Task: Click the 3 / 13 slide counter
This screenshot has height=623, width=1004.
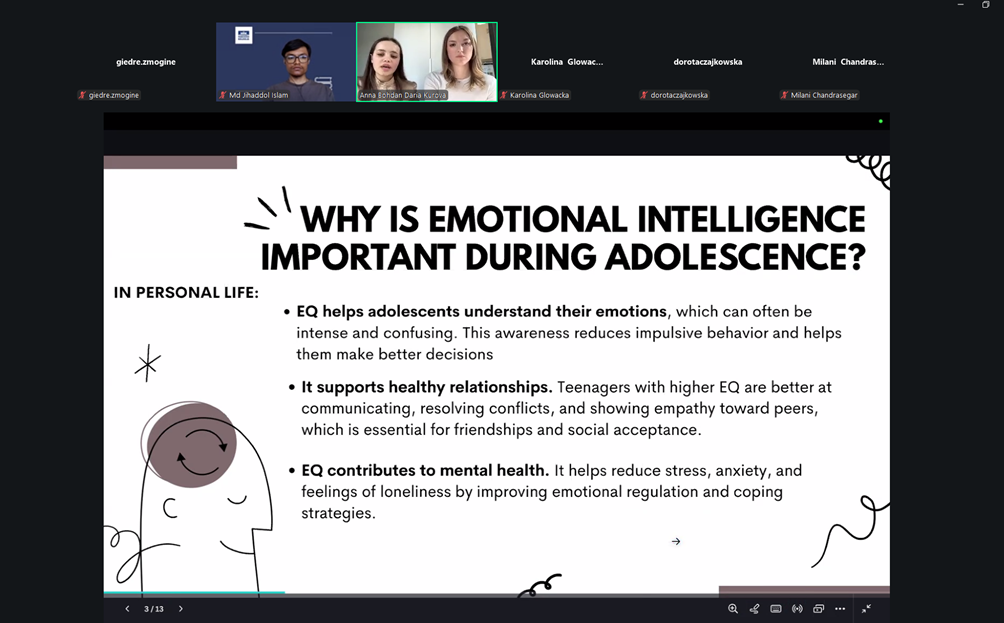Action: (153, 609)
